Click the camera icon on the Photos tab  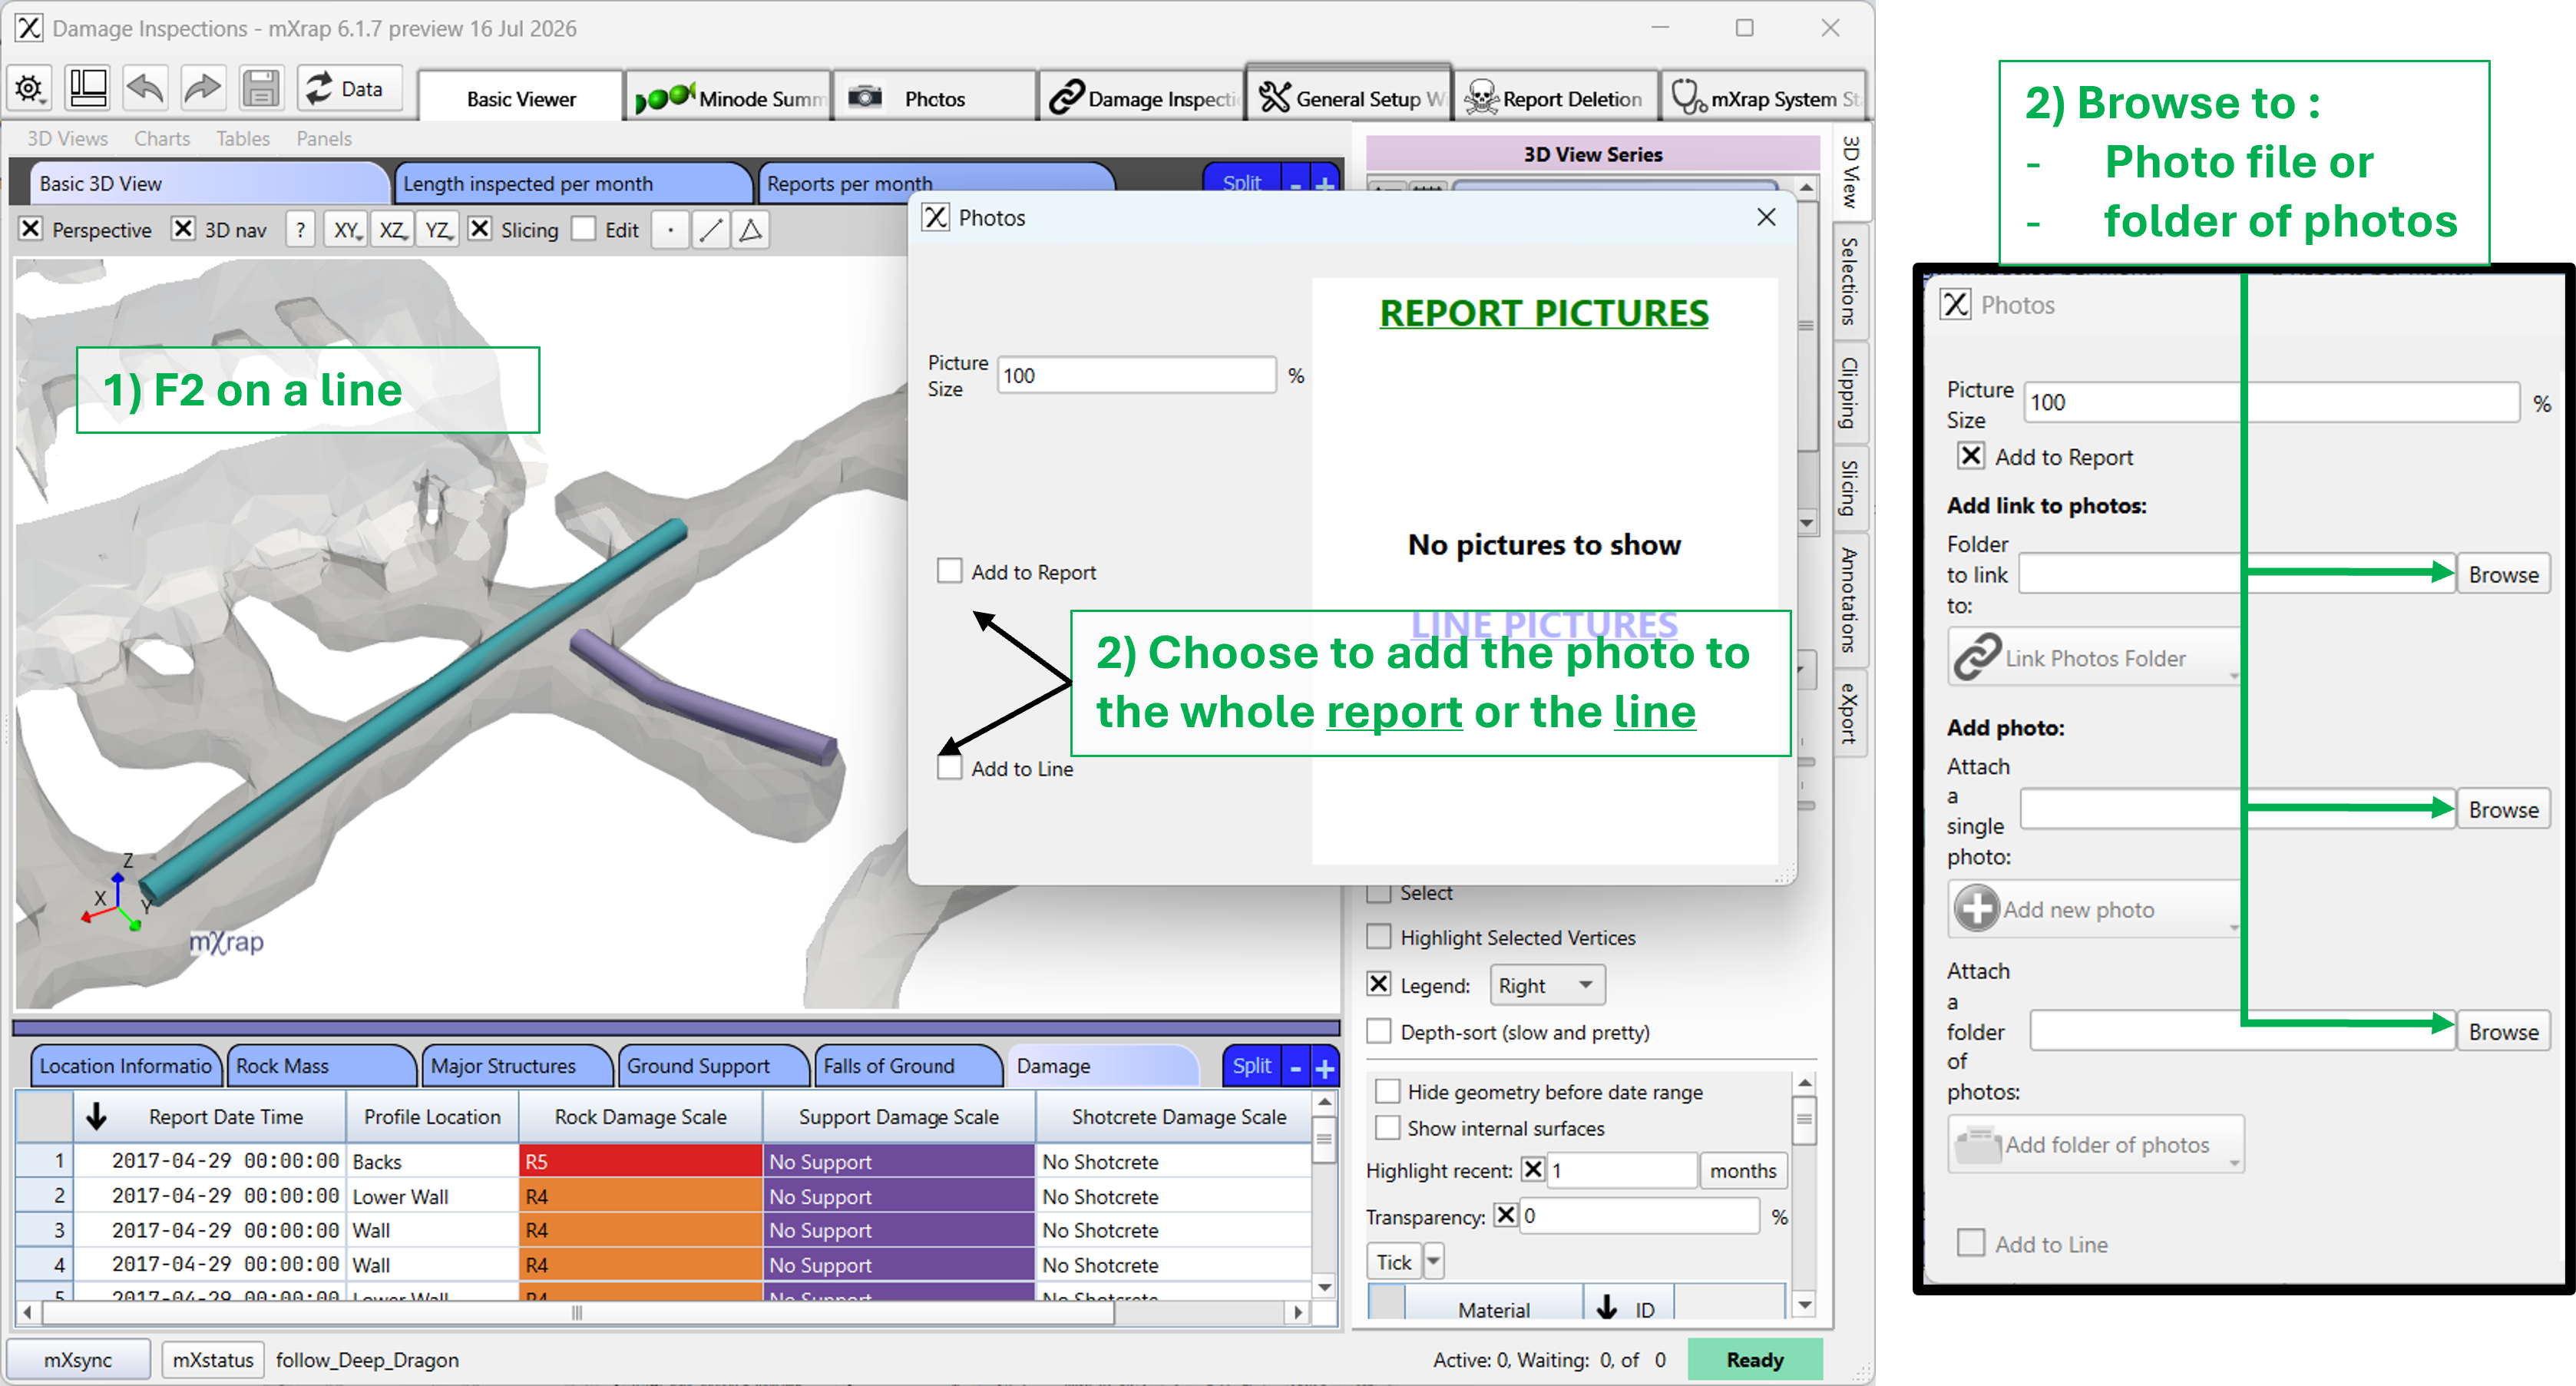tap(865, 97)
